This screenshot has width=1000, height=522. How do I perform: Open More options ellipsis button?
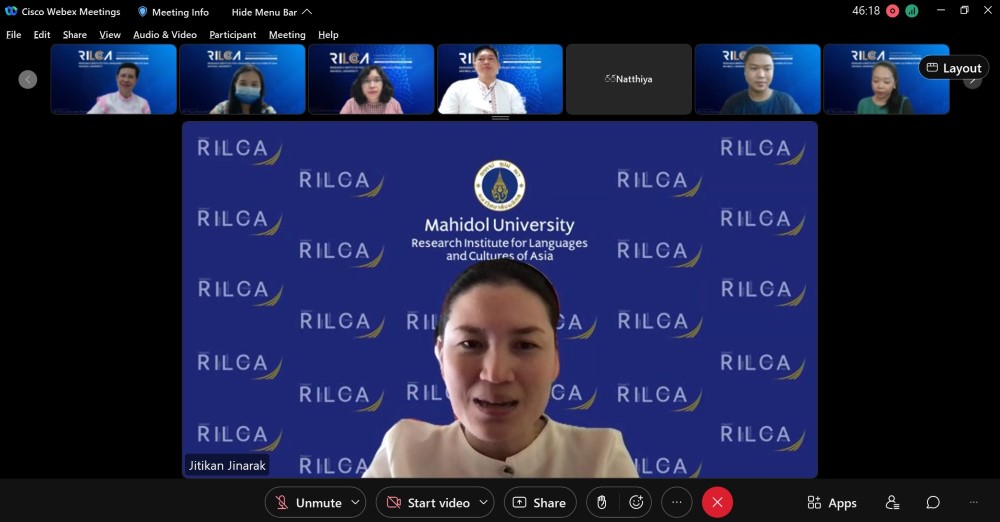click(x=677, y=503)
